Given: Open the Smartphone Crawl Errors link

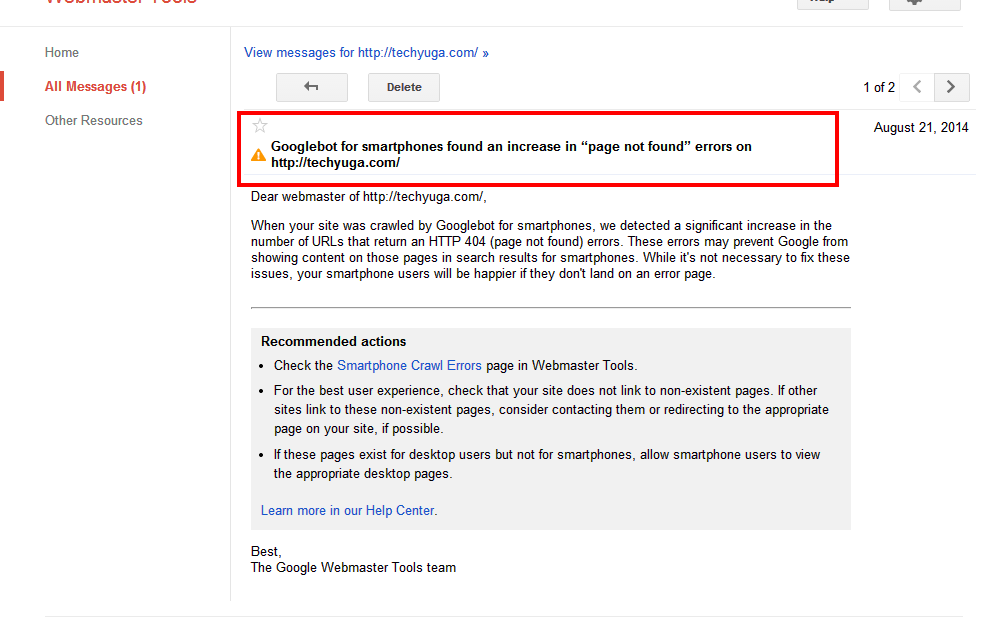Looking at the screenshot, I should (x=409, y=365).
